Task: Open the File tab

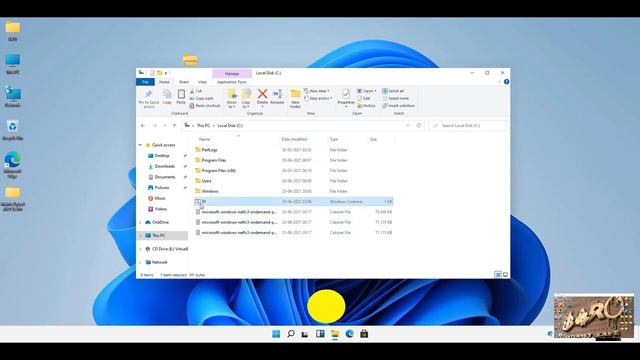Action: (145, 82)
